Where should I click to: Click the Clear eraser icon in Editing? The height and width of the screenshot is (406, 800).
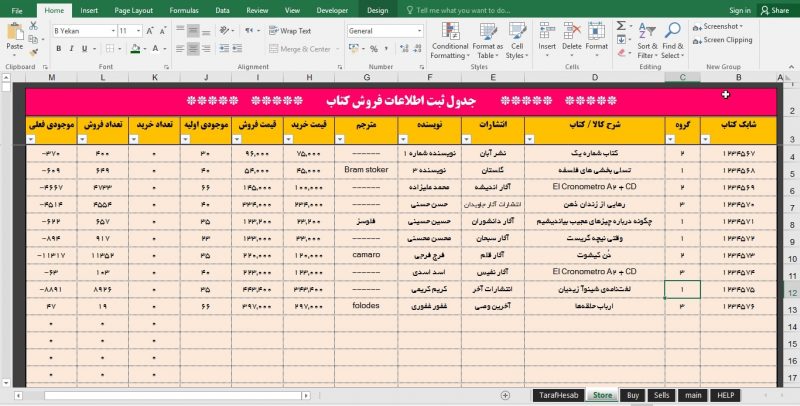point(621,53)
